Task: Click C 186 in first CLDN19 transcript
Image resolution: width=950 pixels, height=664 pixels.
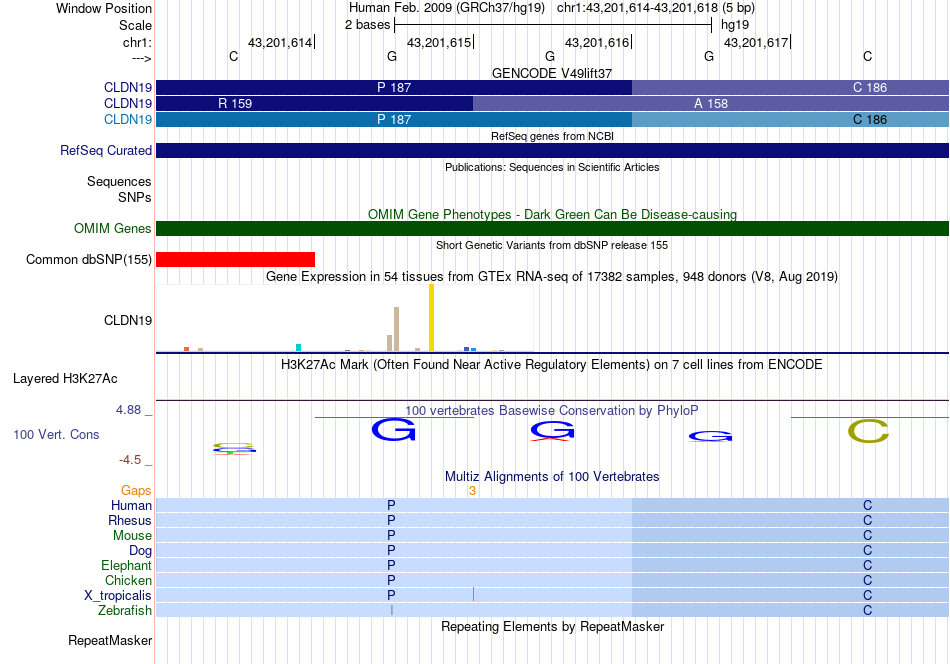Action: coord(869,88)
